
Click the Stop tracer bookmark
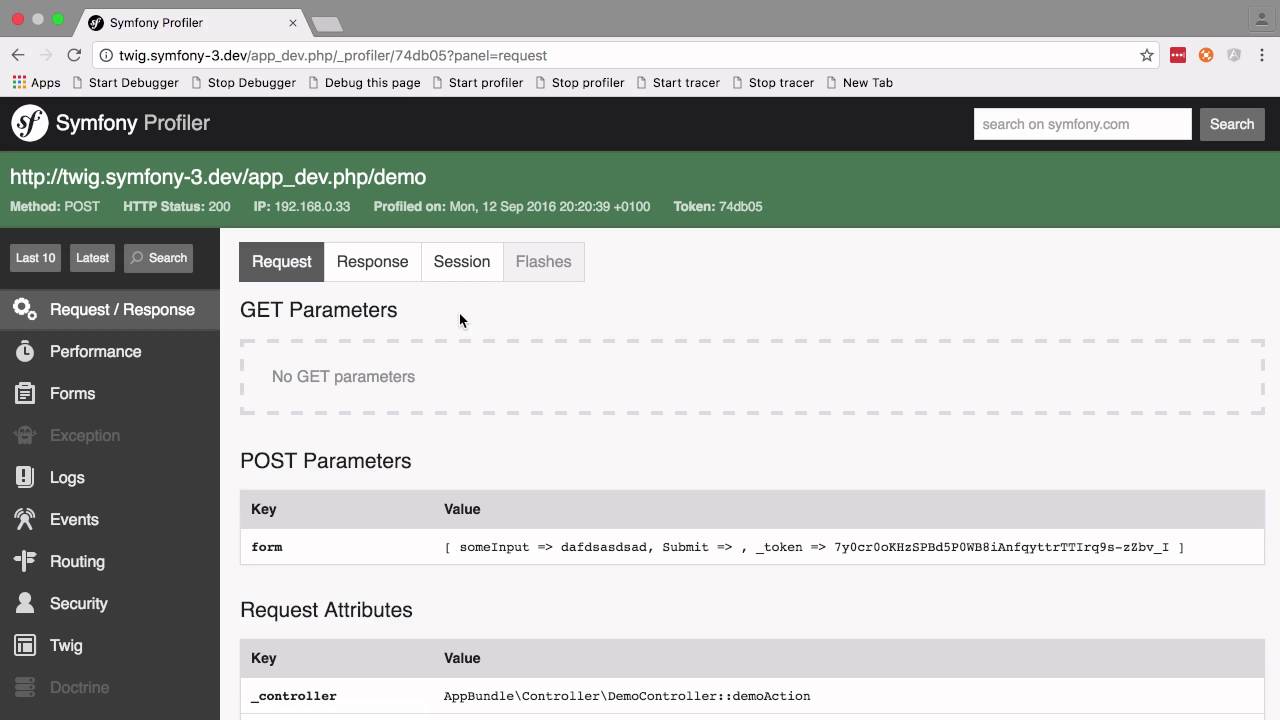click(772, 82)
